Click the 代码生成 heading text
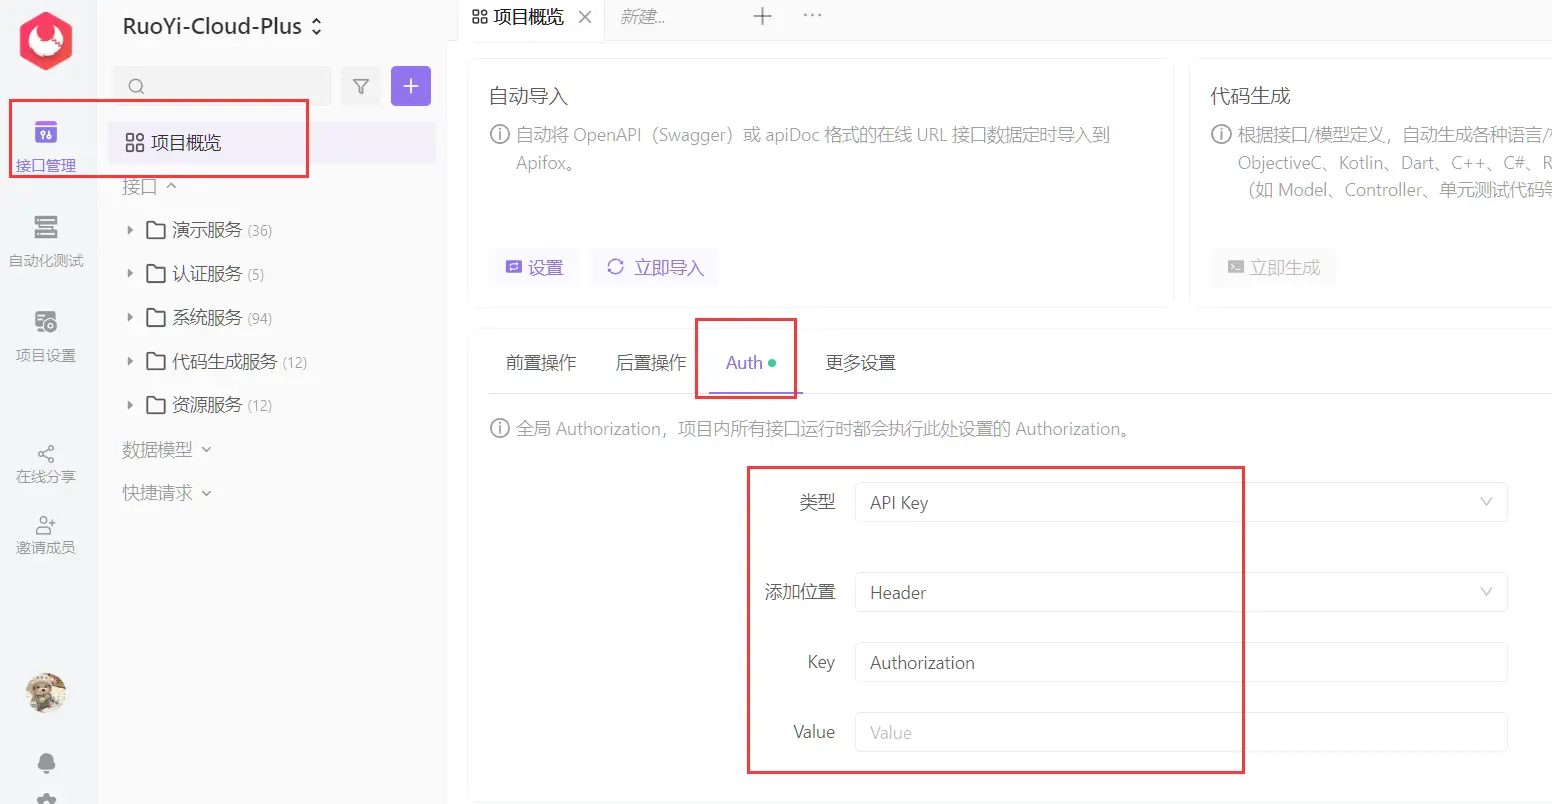 coord(1250,97)
